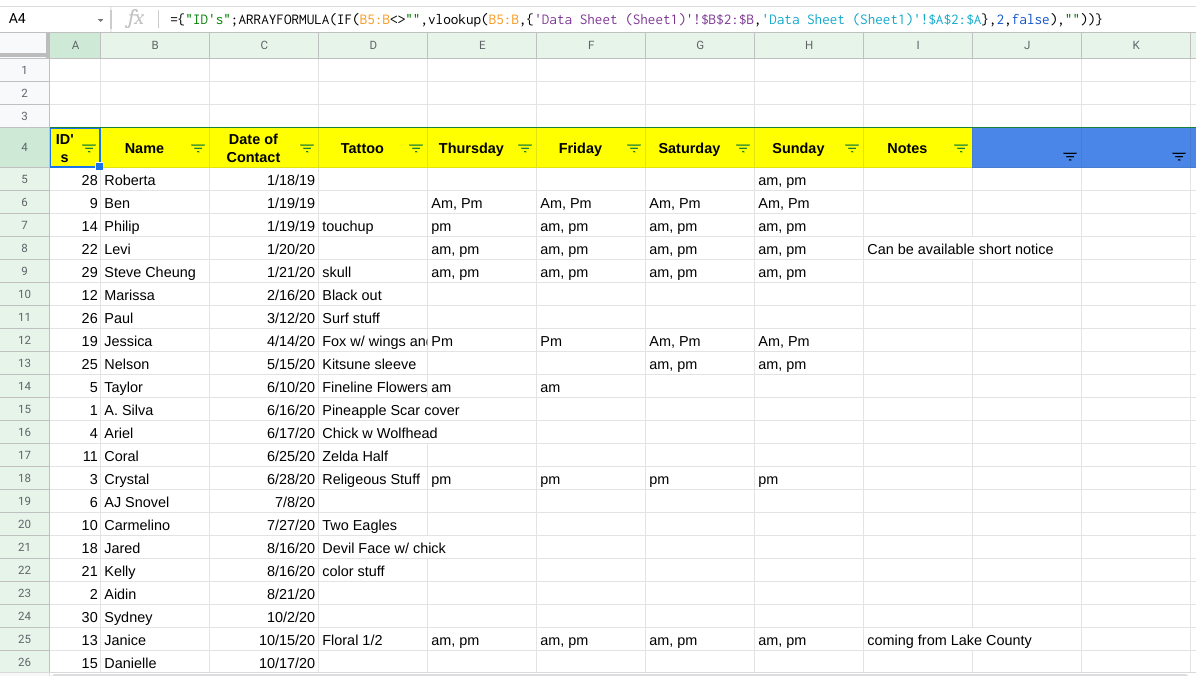Open the filter for the Thursday column
Viewport: 1196px width, 676px height.
point(525,148)
